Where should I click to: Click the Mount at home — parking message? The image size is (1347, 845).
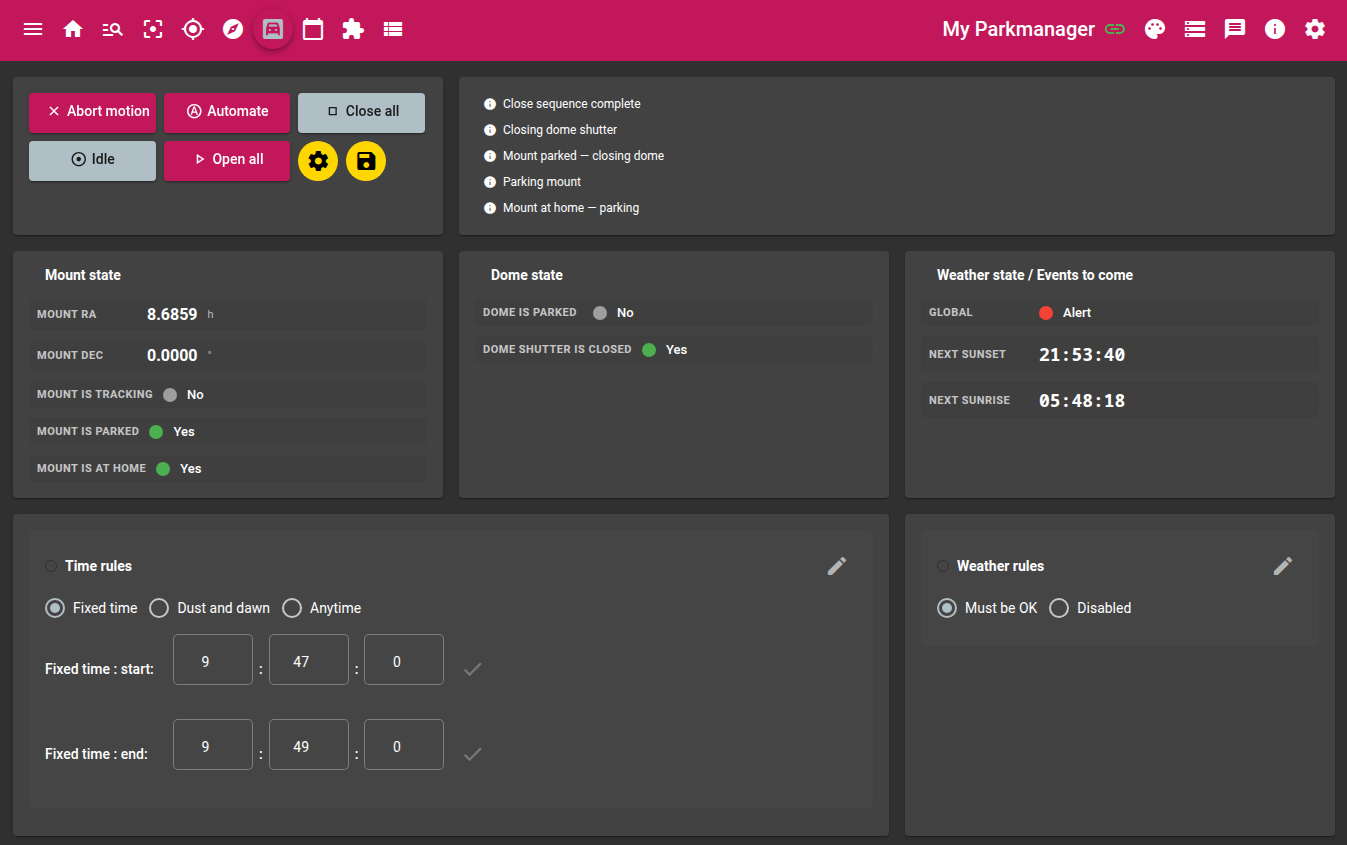pos(571,208)
